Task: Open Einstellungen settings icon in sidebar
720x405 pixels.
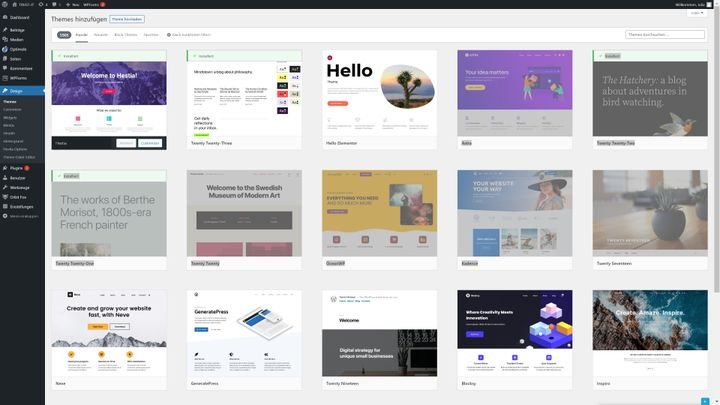Action: (x=5, y=206)
